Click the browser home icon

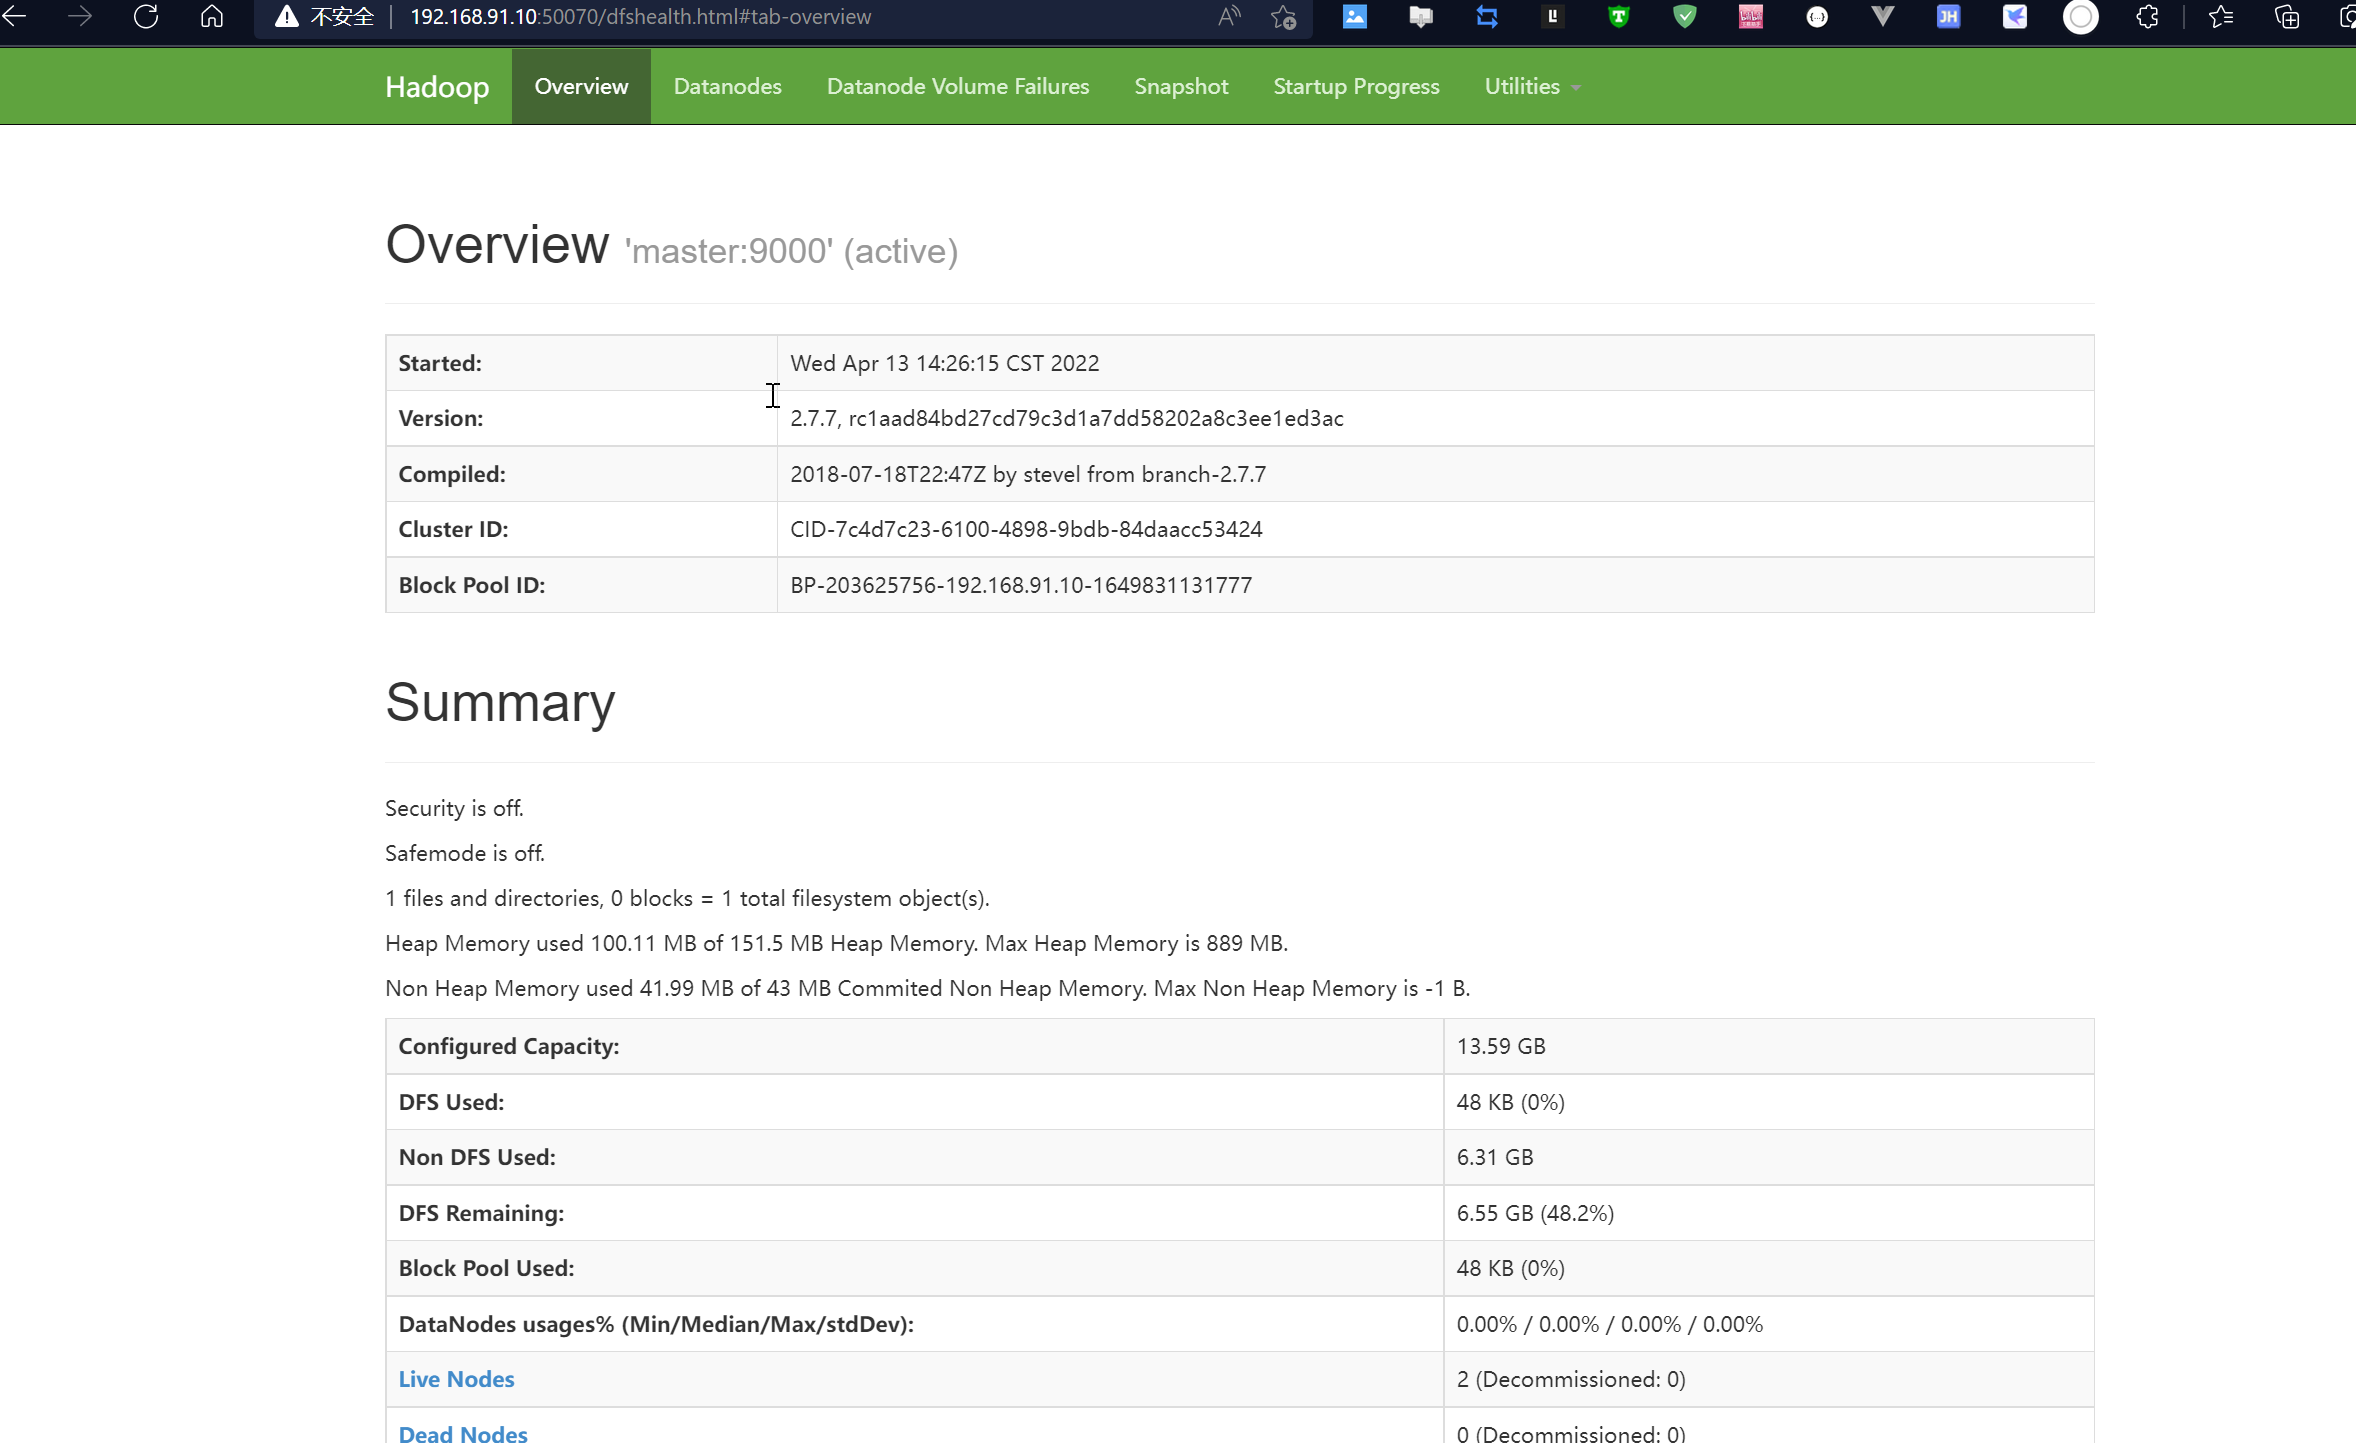click(x=212, y=17)
